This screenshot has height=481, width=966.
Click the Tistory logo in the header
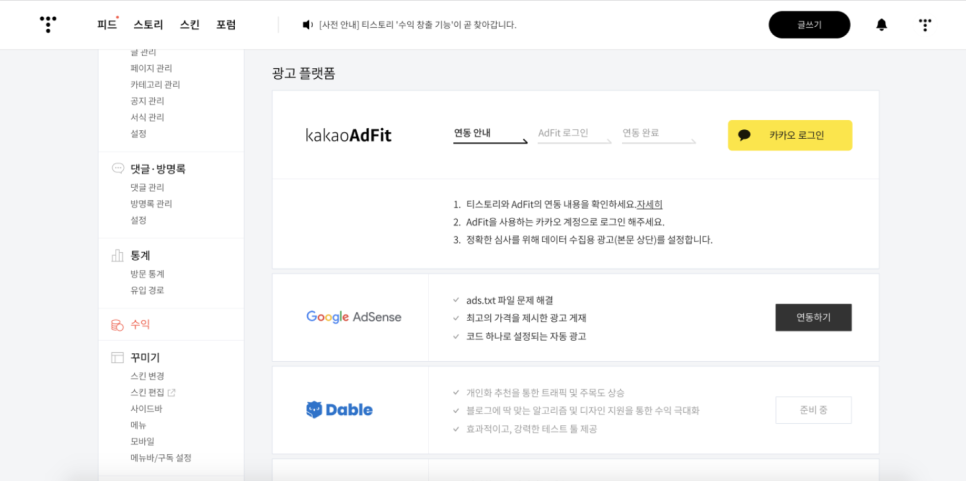pyautogui.click(x=48, y=25)
